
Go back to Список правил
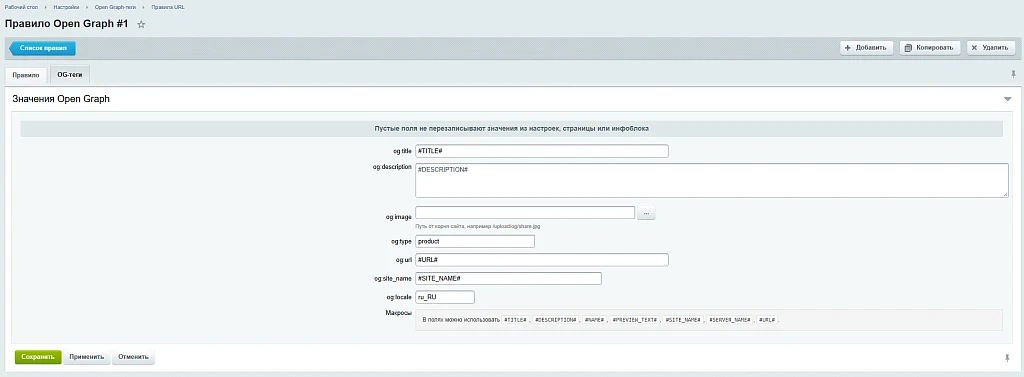(x=42, y=48)
